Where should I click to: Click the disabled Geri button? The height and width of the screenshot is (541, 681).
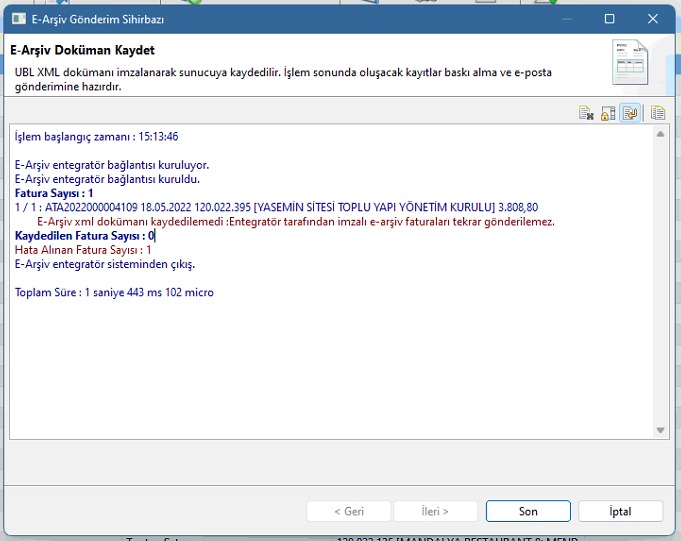coord(348,511)
